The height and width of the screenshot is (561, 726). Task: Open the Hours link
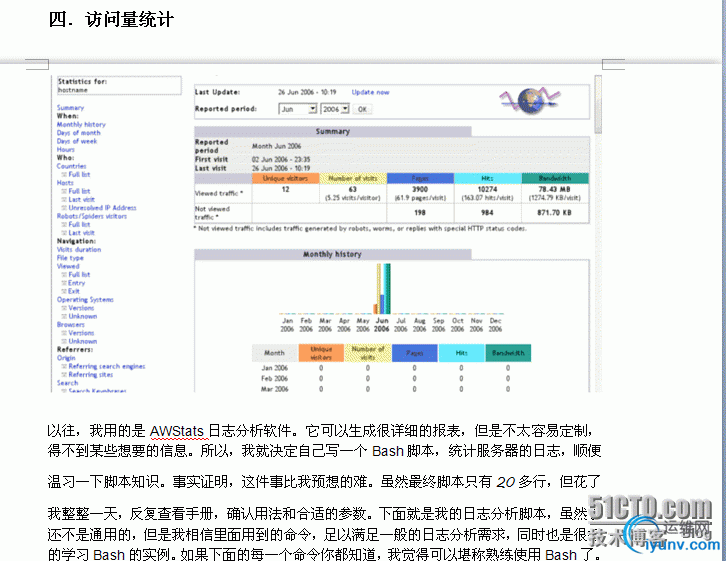tap(65, 149)
